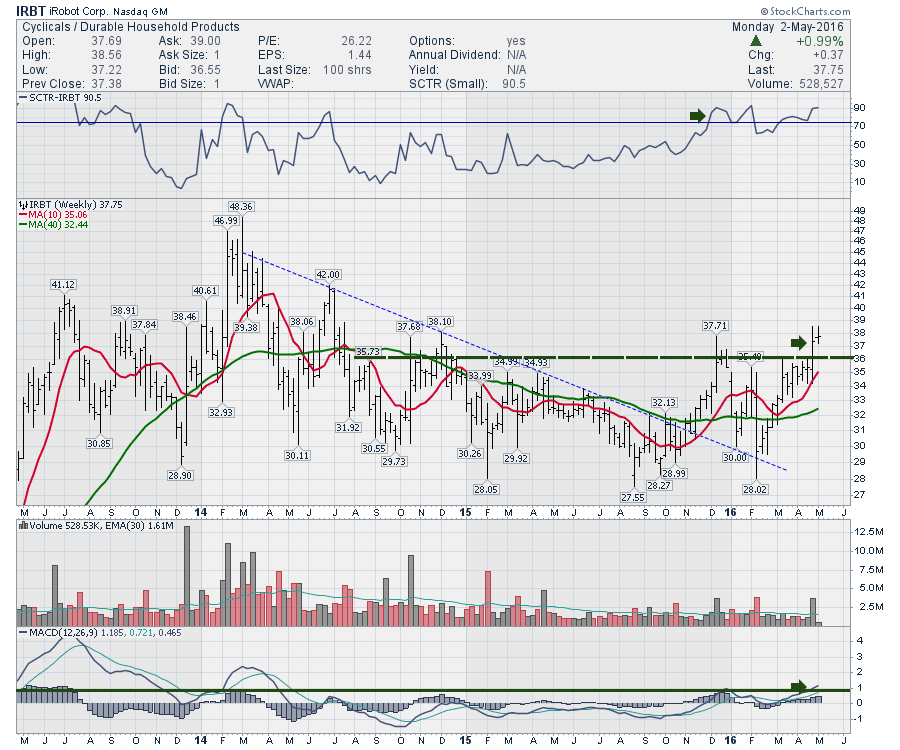
Task: Click the Open value 37.69
Action: pos(106,41)
